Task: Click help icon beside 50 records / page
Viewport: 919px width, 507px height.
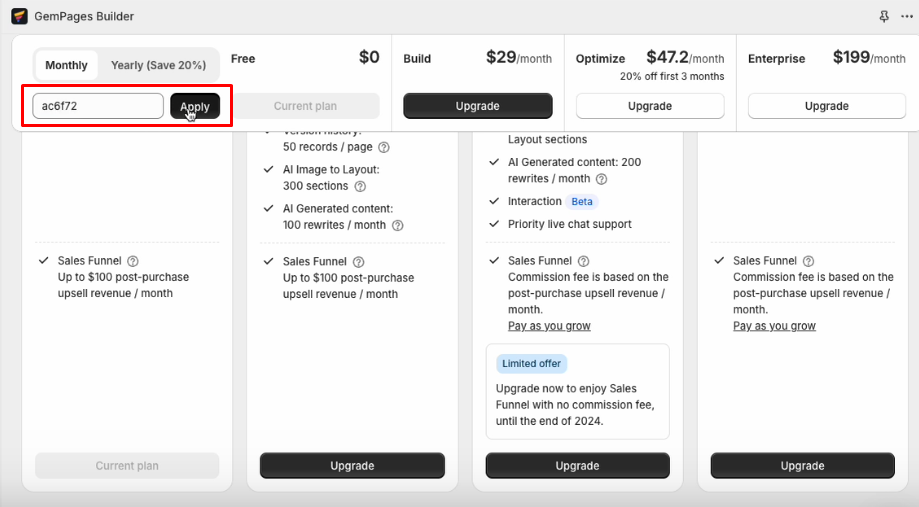Action: coord(384,147)
